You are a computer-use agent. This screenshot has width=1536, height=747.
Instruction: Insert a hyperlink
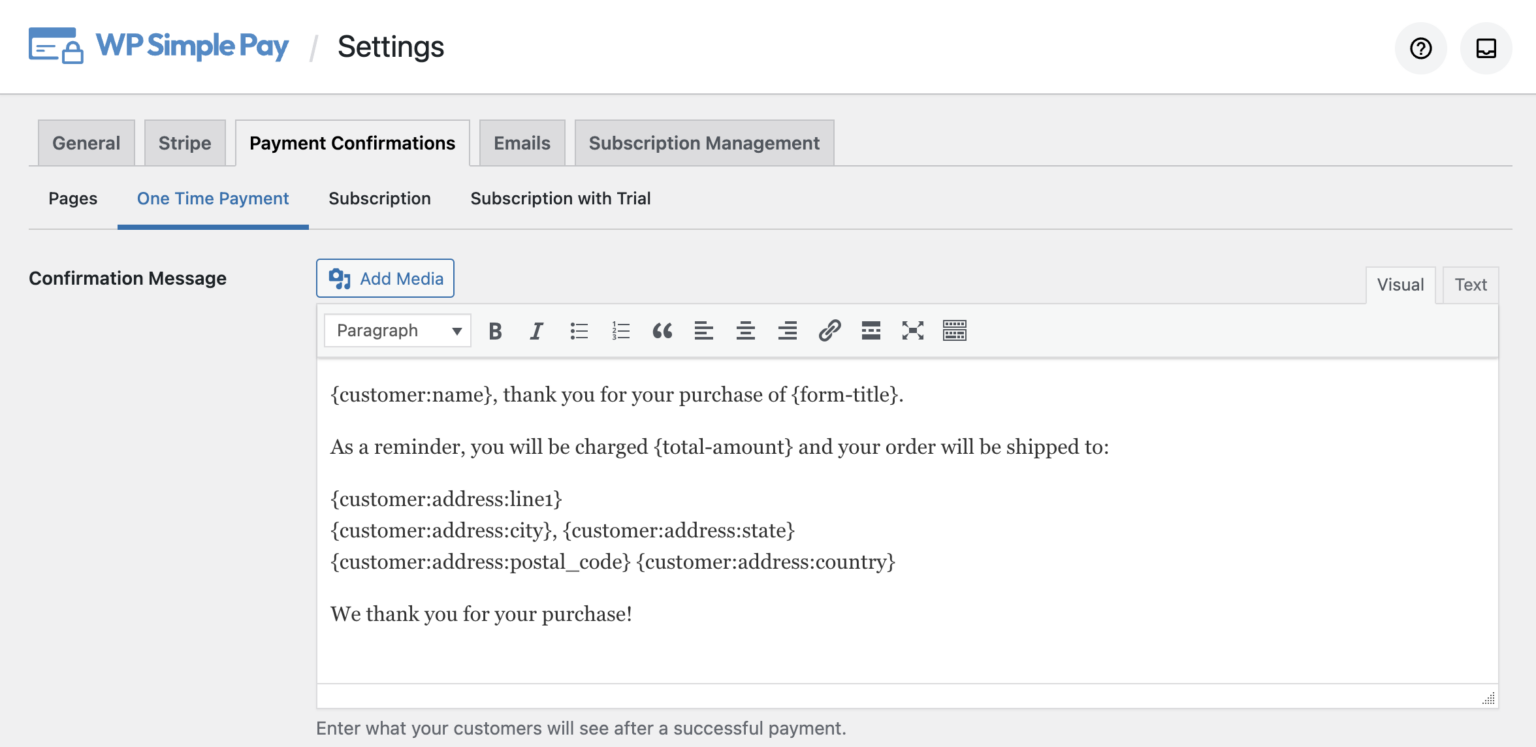pos(829,330)
